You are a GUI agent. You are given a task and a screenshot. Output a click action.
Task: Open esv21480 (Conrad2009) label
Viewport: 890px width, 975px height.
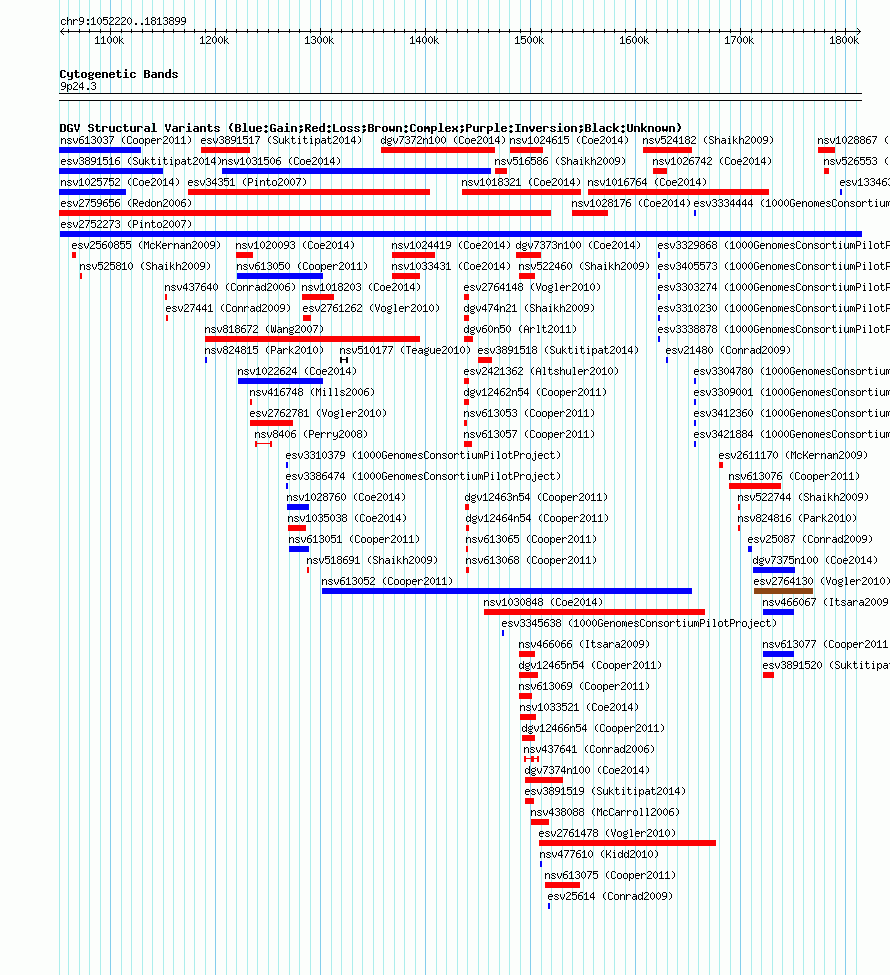coord(728,351)
